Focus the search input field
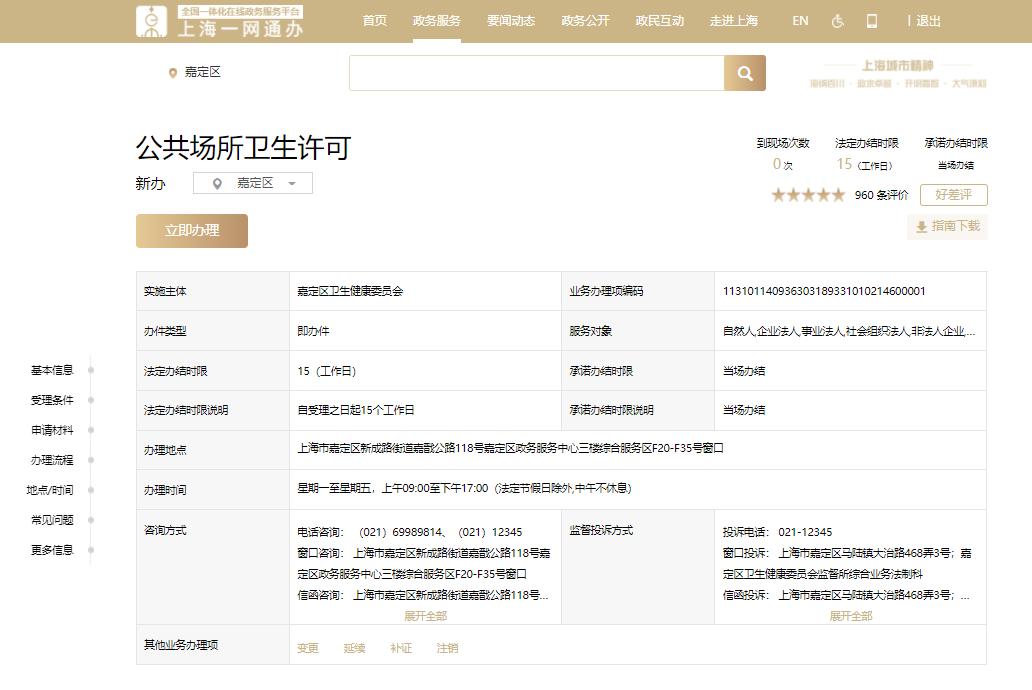This screenshot has width=1032, height=690. click(536, 73)
